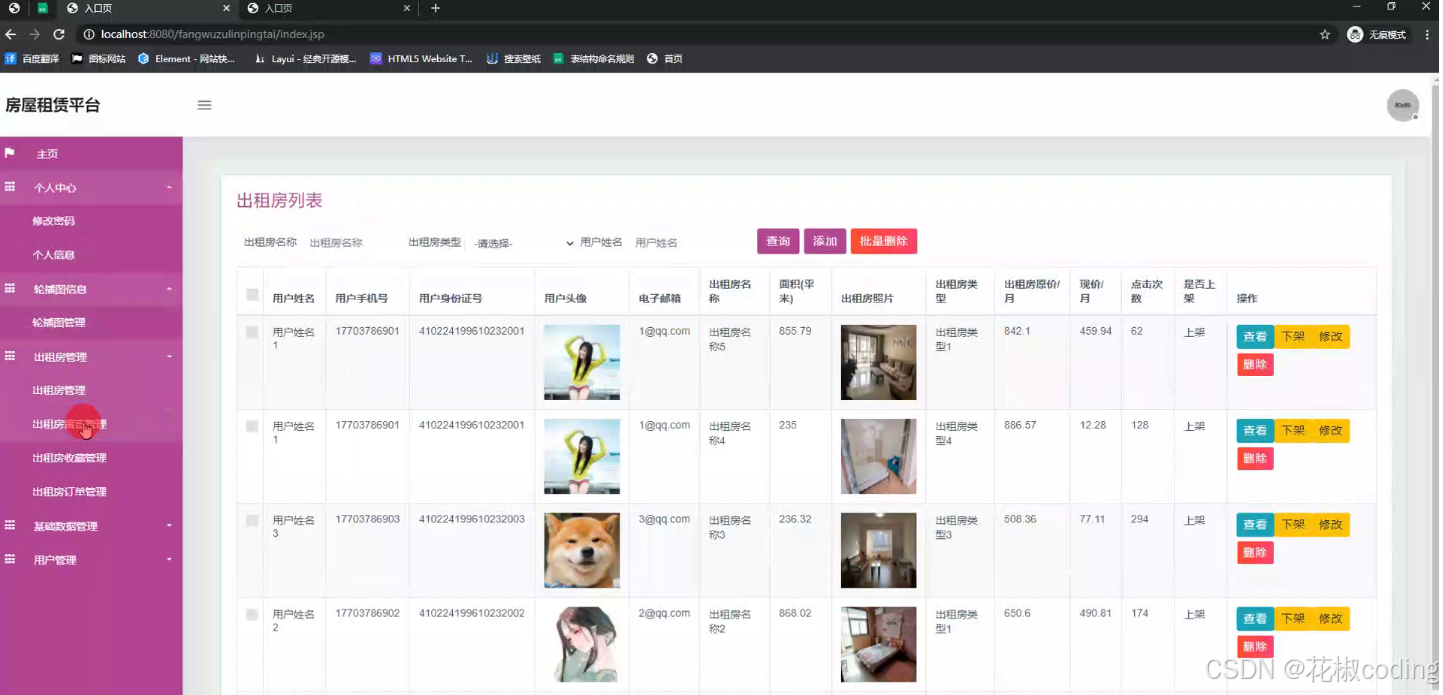1443x695 pixels.
Task: Click the grid icon beside 轮播图信息
Action: 10,288
